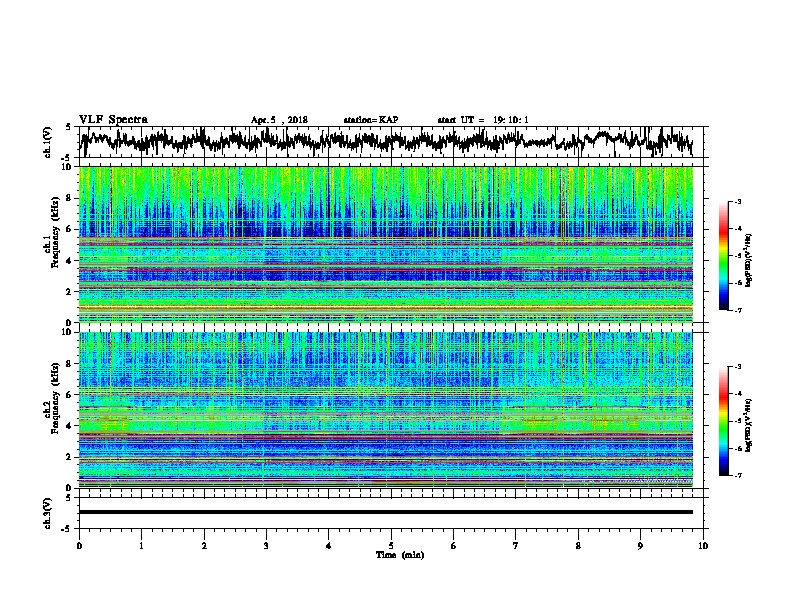Viewport: 792px width, 612px height.
Task: Click the ch.1 frequency spectrogram panel
Action: point(386,244)
